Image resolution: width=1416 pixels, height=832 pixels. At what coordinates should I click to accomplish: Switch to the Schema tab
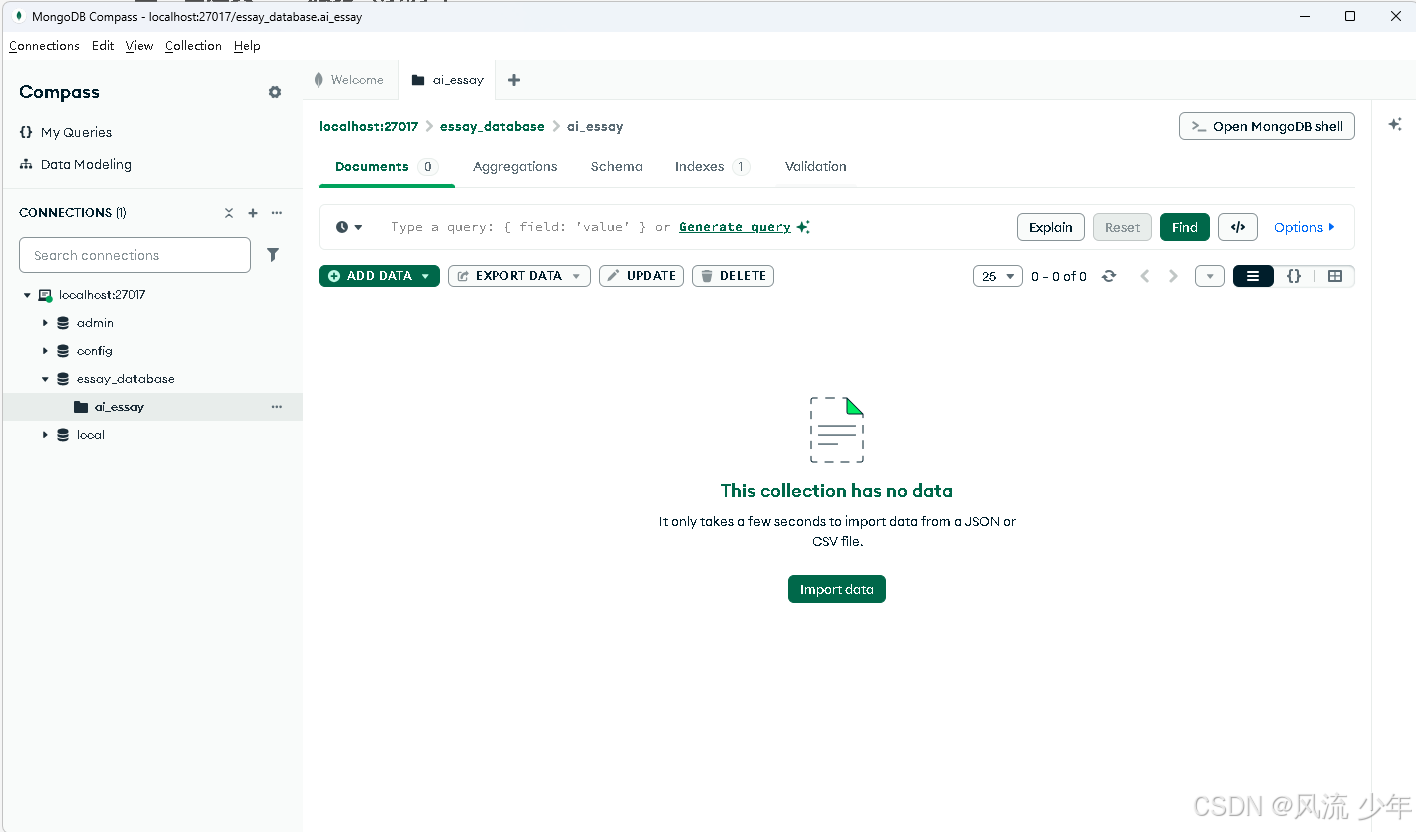pos(616,167)
